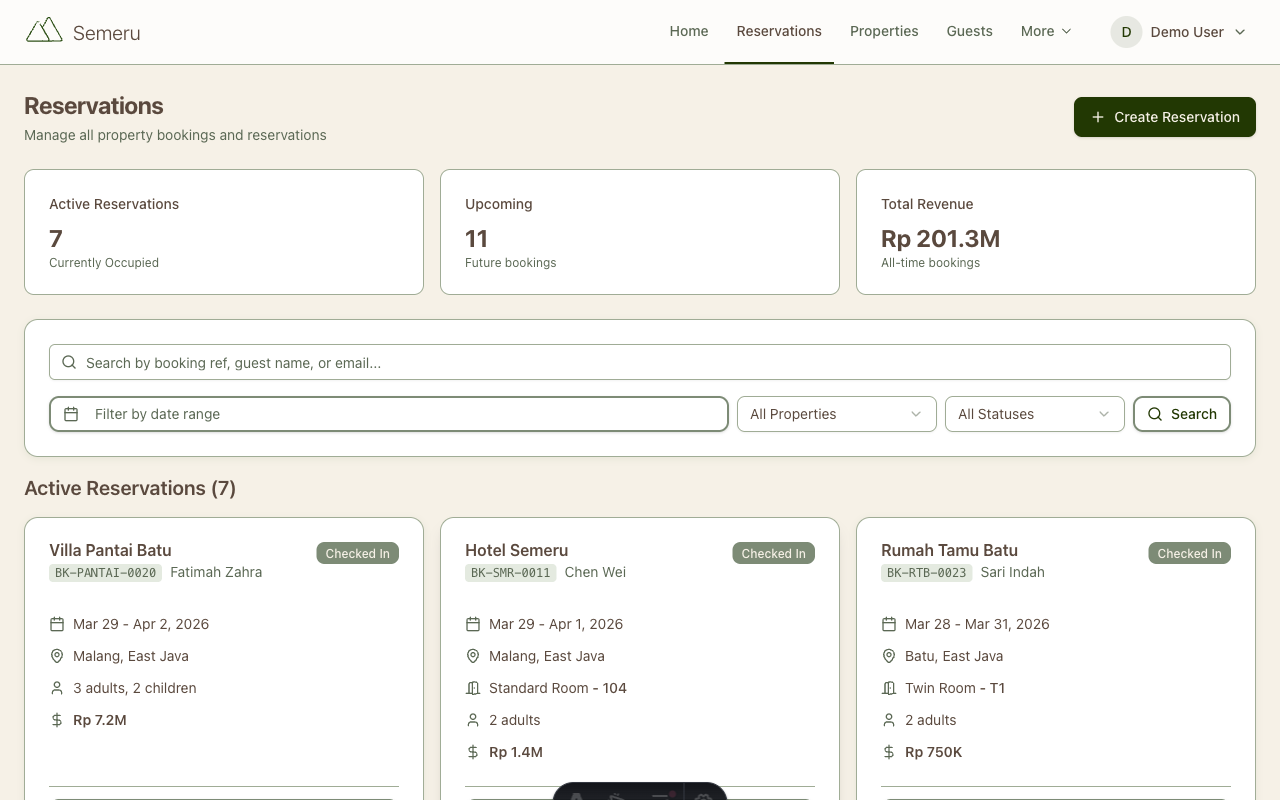Screen dimensions: 1280x800
Task: Expand the More navigation menu
Action: [1046, 32]
